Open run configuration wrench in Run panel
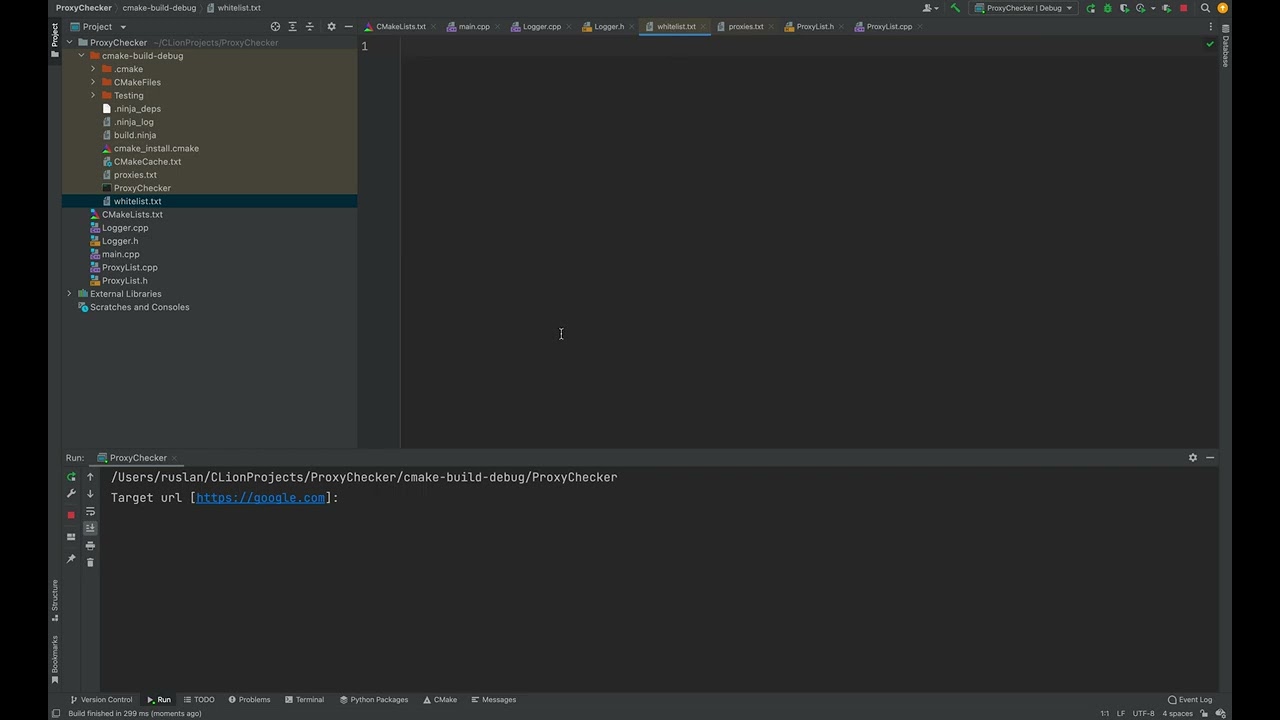1280x720 pixels. coord(71,494)
